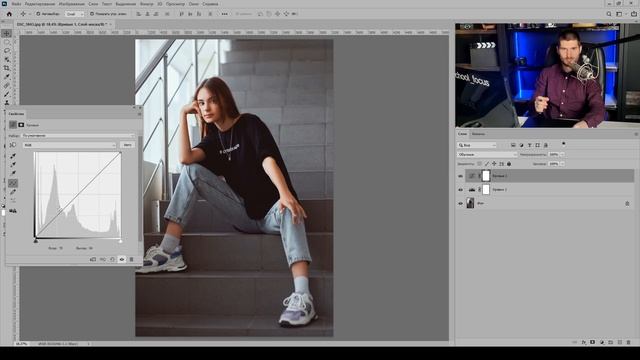Click the masks icon in Properties panel
Image resolution: width=640 pixels, height=360 pixels.
(x=21, y=125)
